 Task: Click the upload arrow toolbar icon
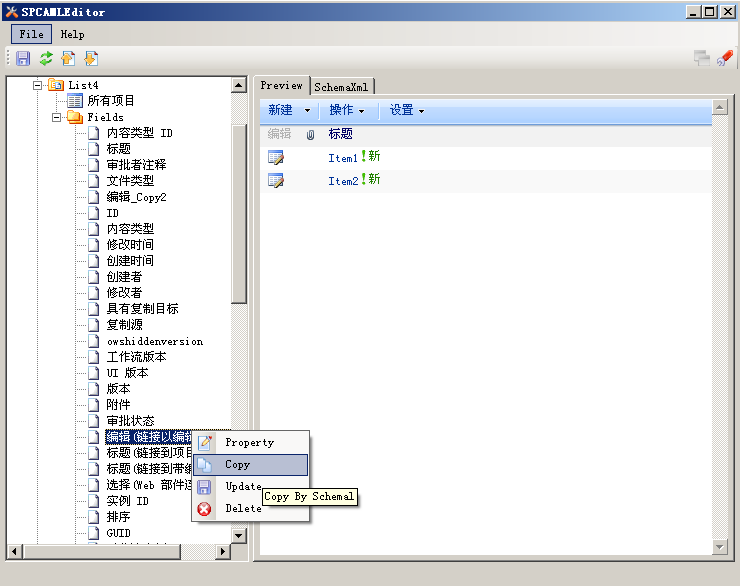(x=68, y=59)
